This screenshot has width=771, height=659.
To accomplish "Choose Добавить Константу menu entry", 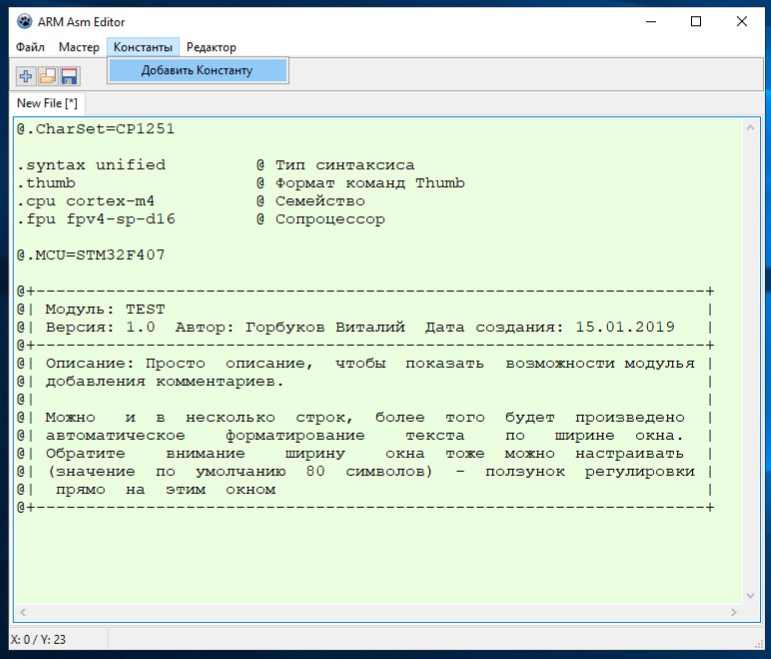I will click(x=198, y=70).
